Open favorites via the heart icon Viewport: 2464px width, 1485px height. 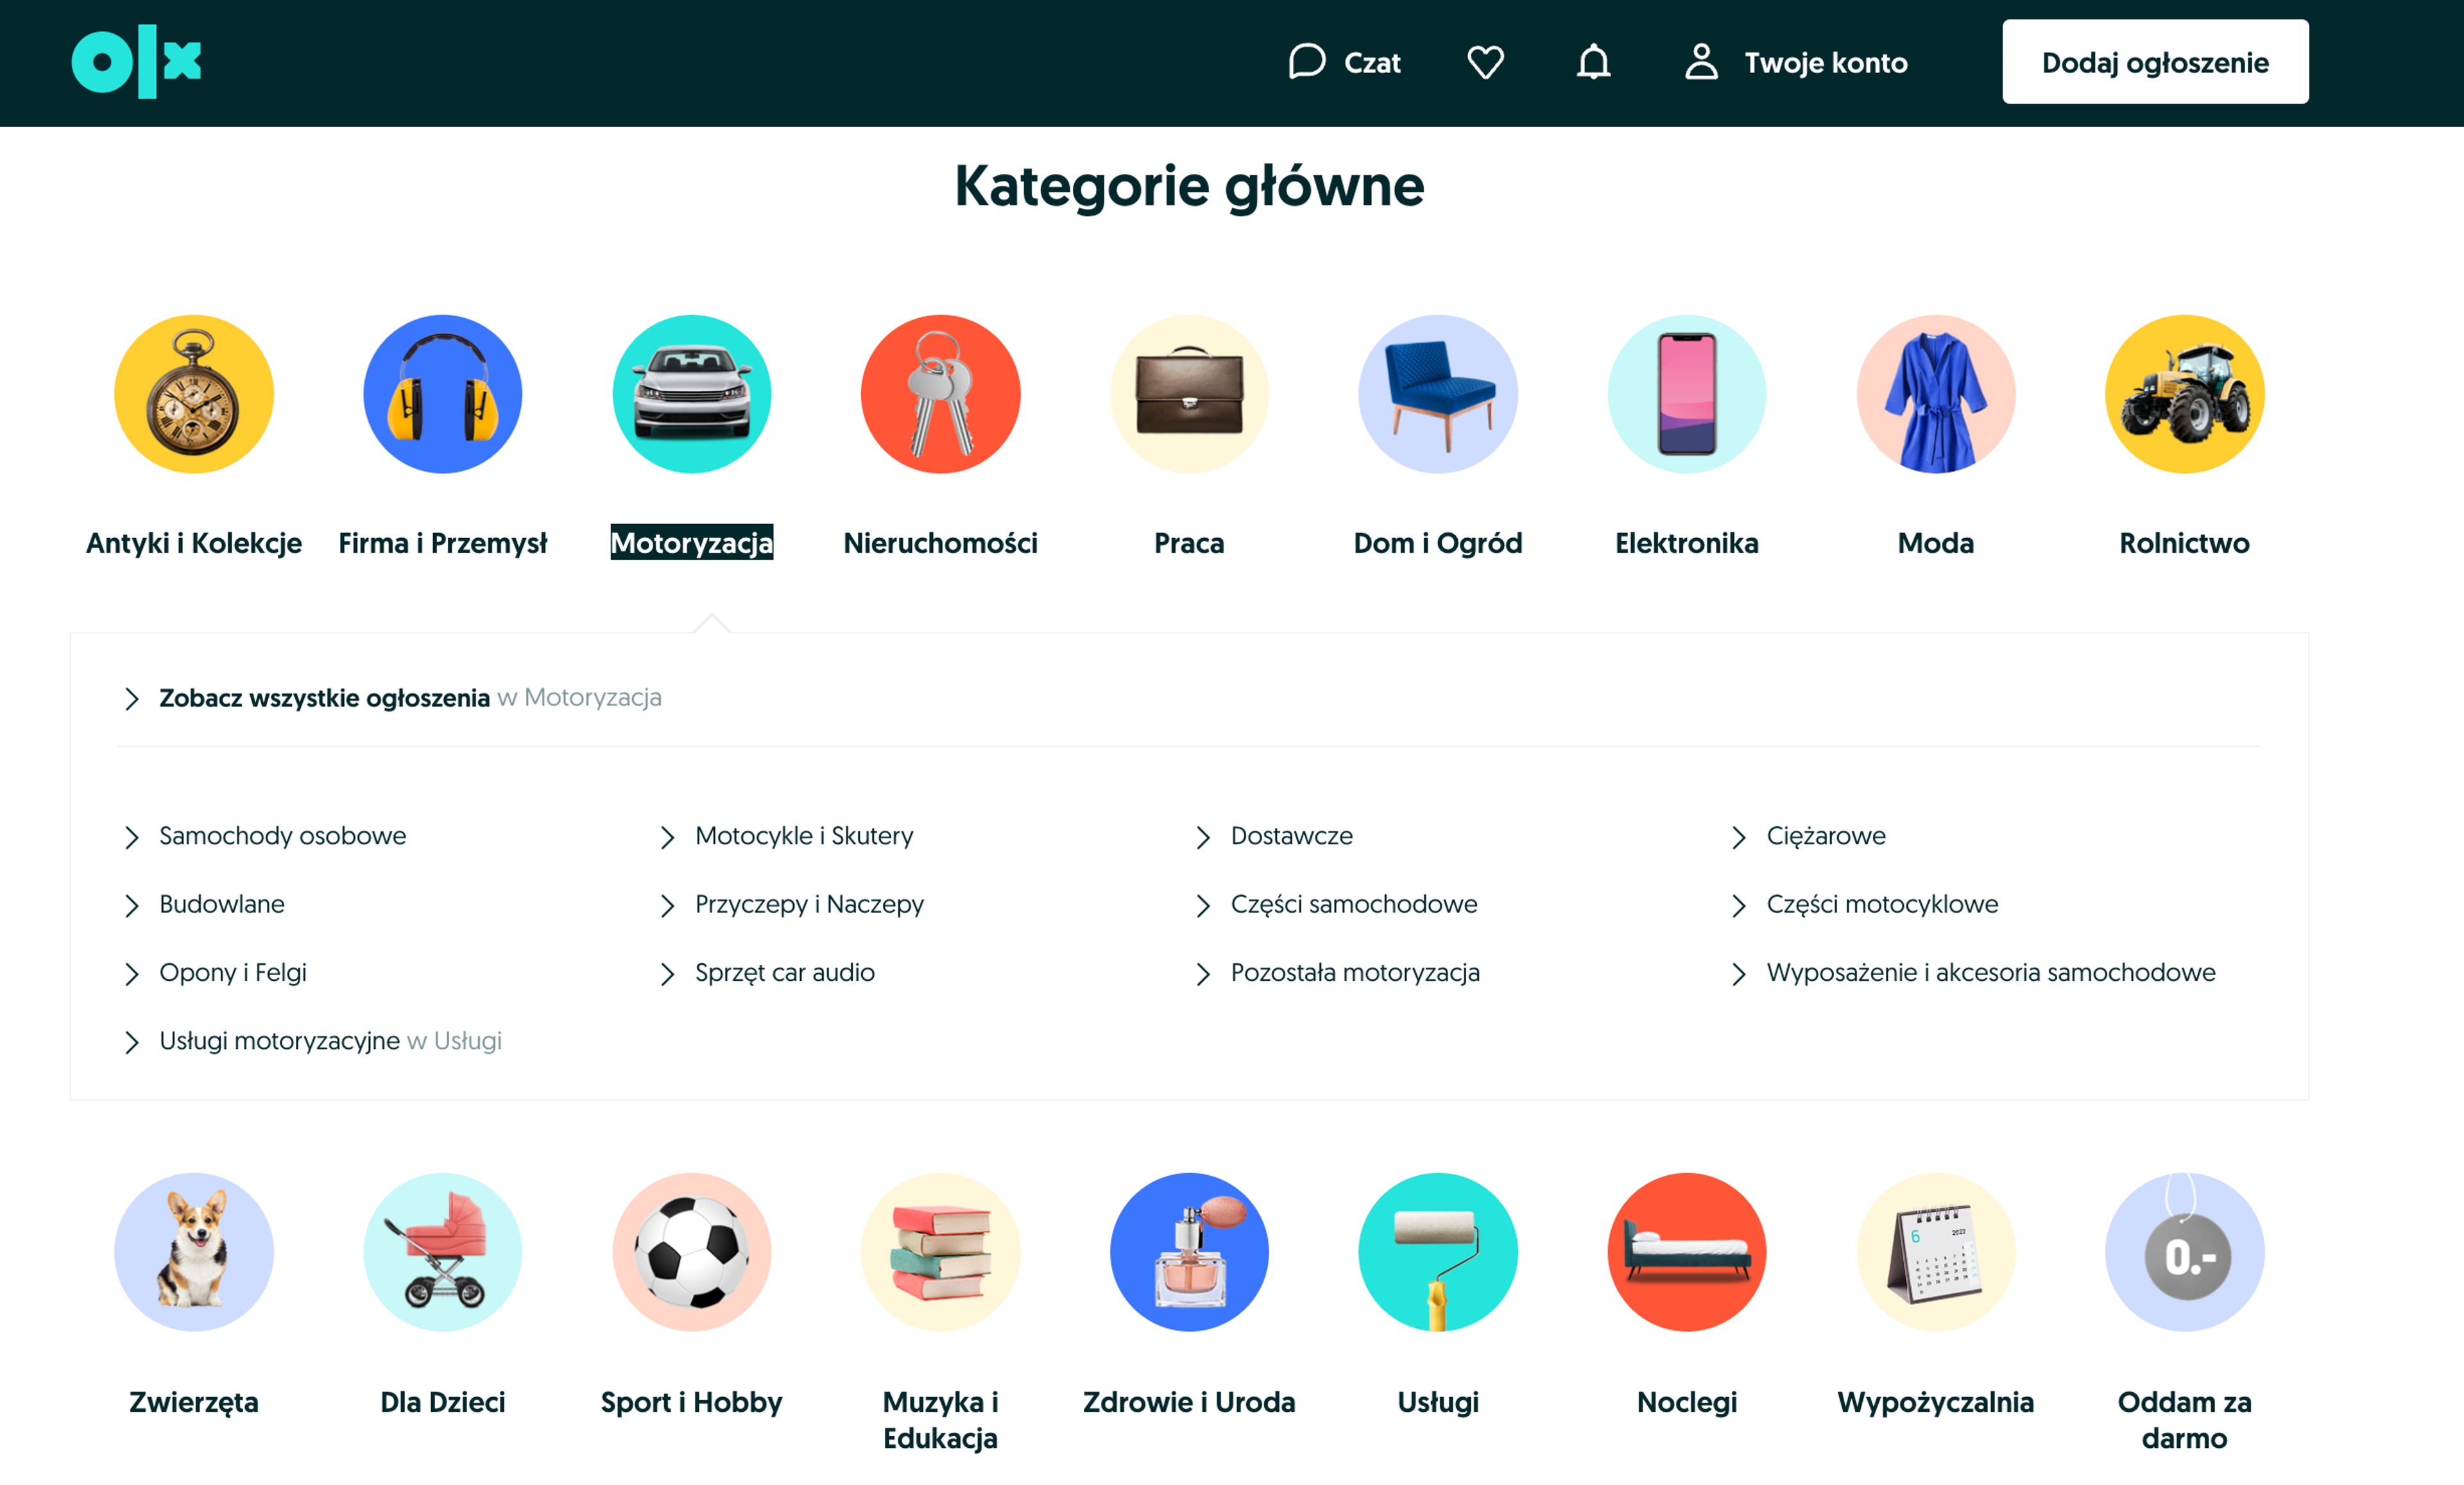(x=1485, y=62)
